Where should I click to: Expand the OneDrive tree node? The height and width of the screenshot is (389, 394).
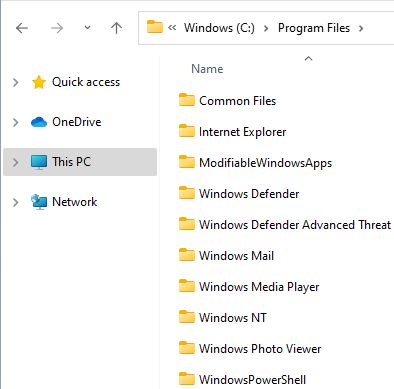click(x=15, y=122)
